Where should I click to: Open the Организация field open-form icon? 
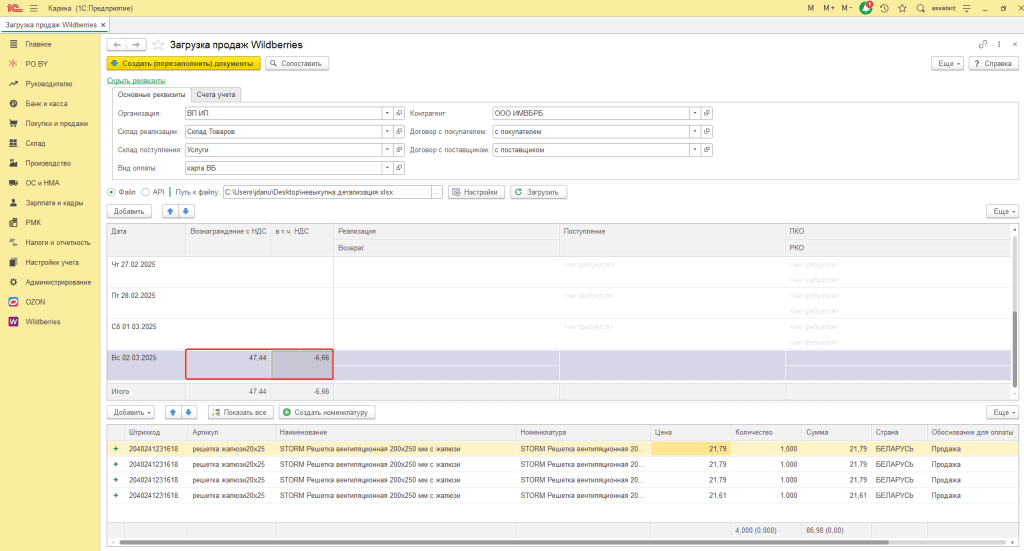(399, 113)
